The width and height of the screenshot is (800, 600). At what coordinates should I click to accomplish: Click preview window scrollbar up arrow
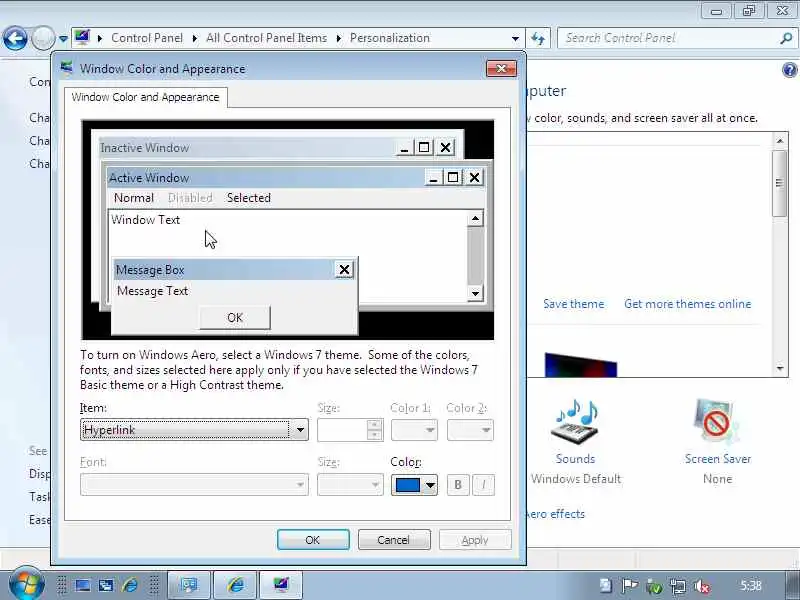476,219
